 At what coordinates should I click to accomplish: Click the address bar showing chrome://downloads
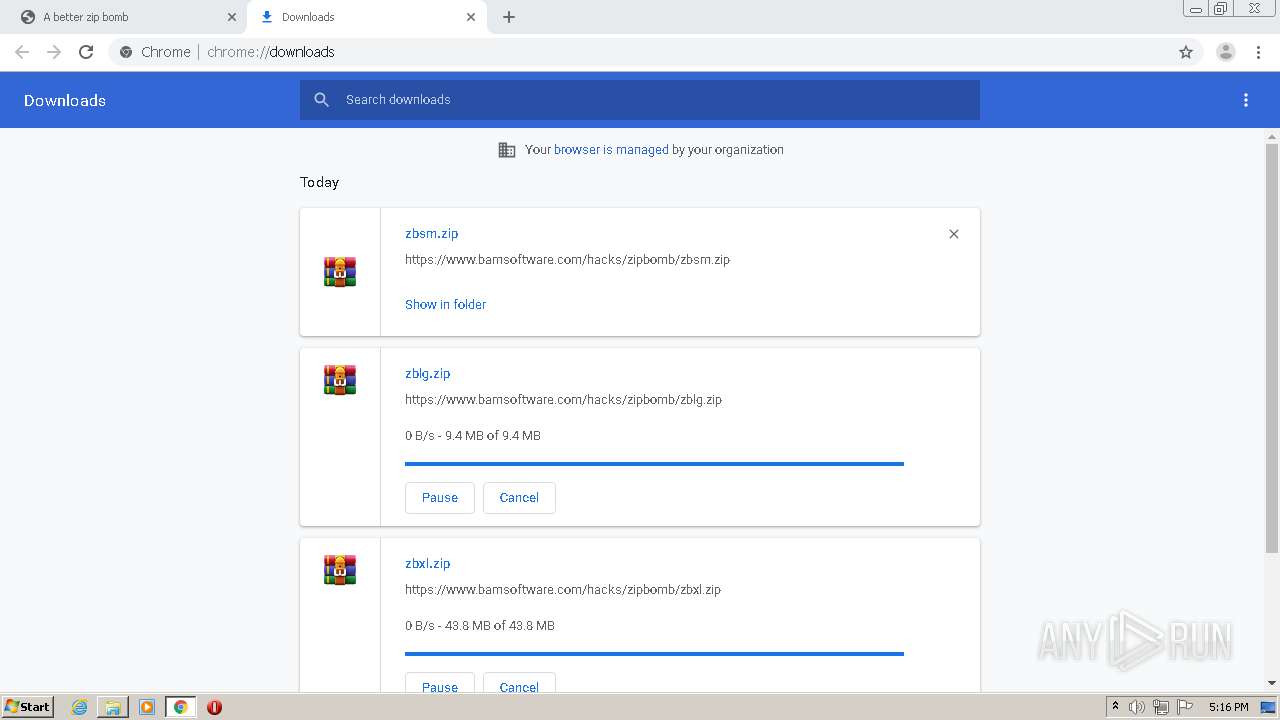coord(640,52)
